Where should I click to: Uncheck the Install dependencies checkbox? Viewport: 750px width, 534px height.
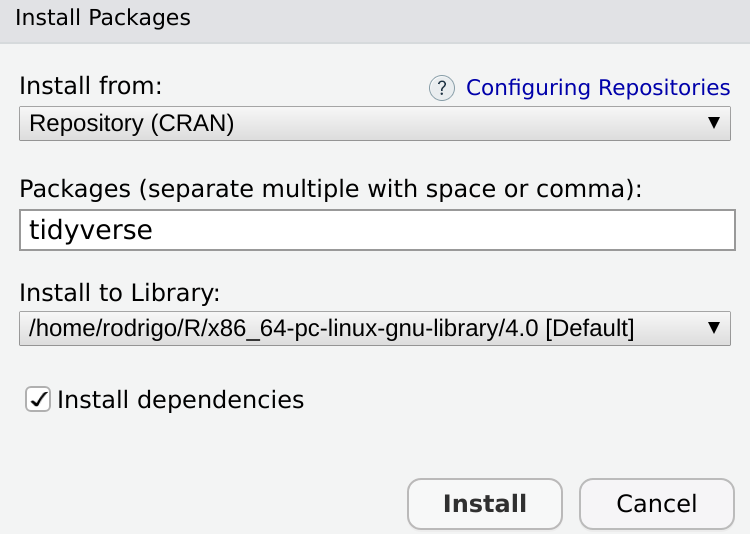[x=38, y=400]
